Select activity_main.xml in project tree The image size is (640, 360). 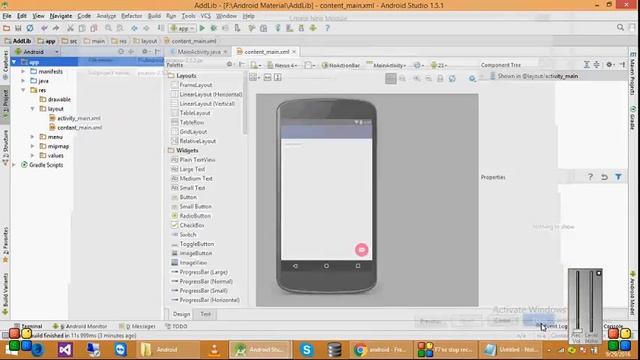(x=75, y=118)
